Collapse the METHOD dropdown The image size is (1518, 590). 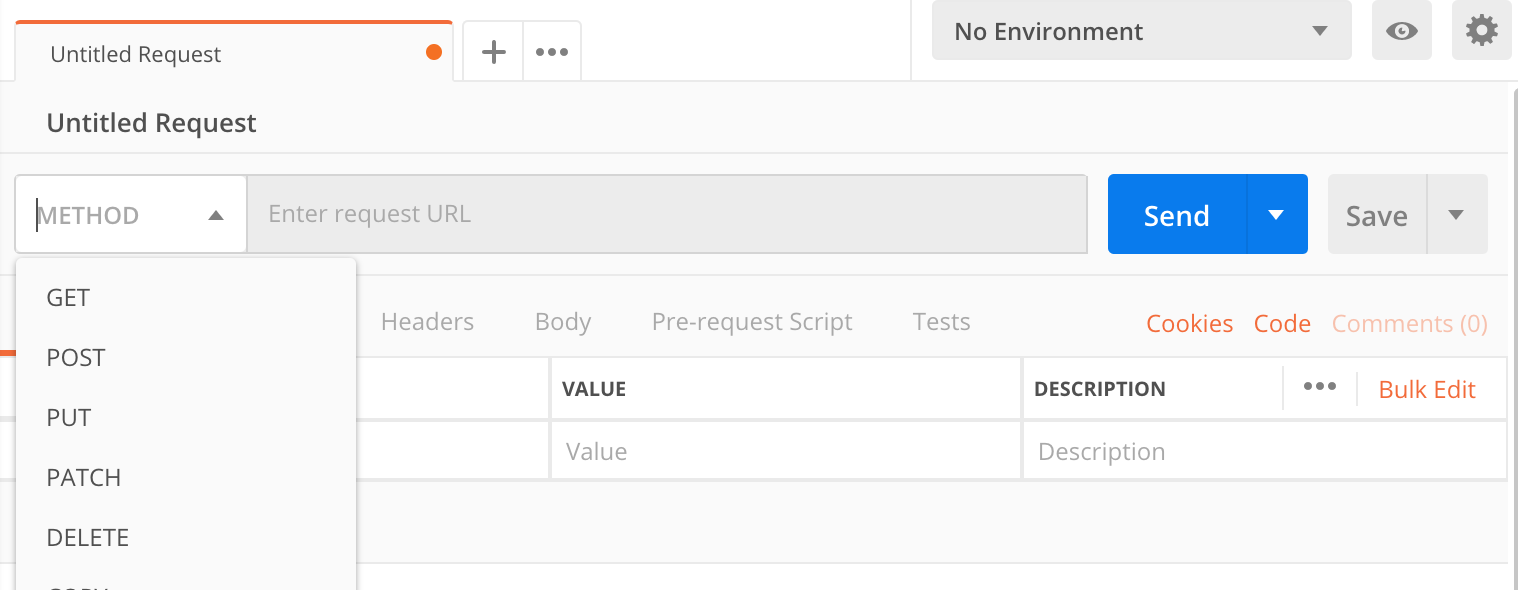tap(216, 214)
